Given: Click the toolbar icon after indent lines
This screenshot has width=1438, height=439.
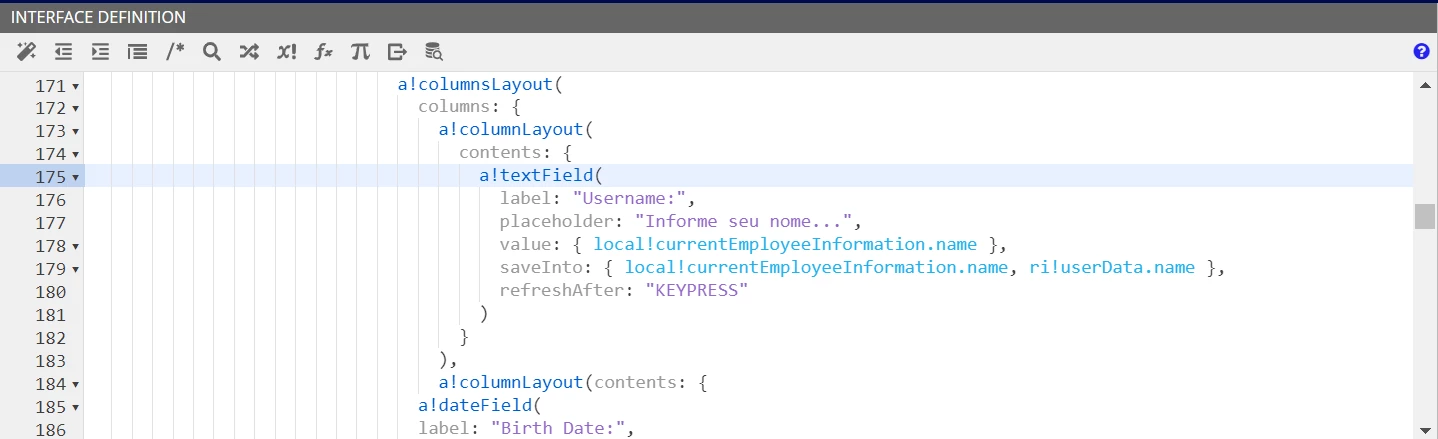Looking at the screenshot, I should 137,51.
